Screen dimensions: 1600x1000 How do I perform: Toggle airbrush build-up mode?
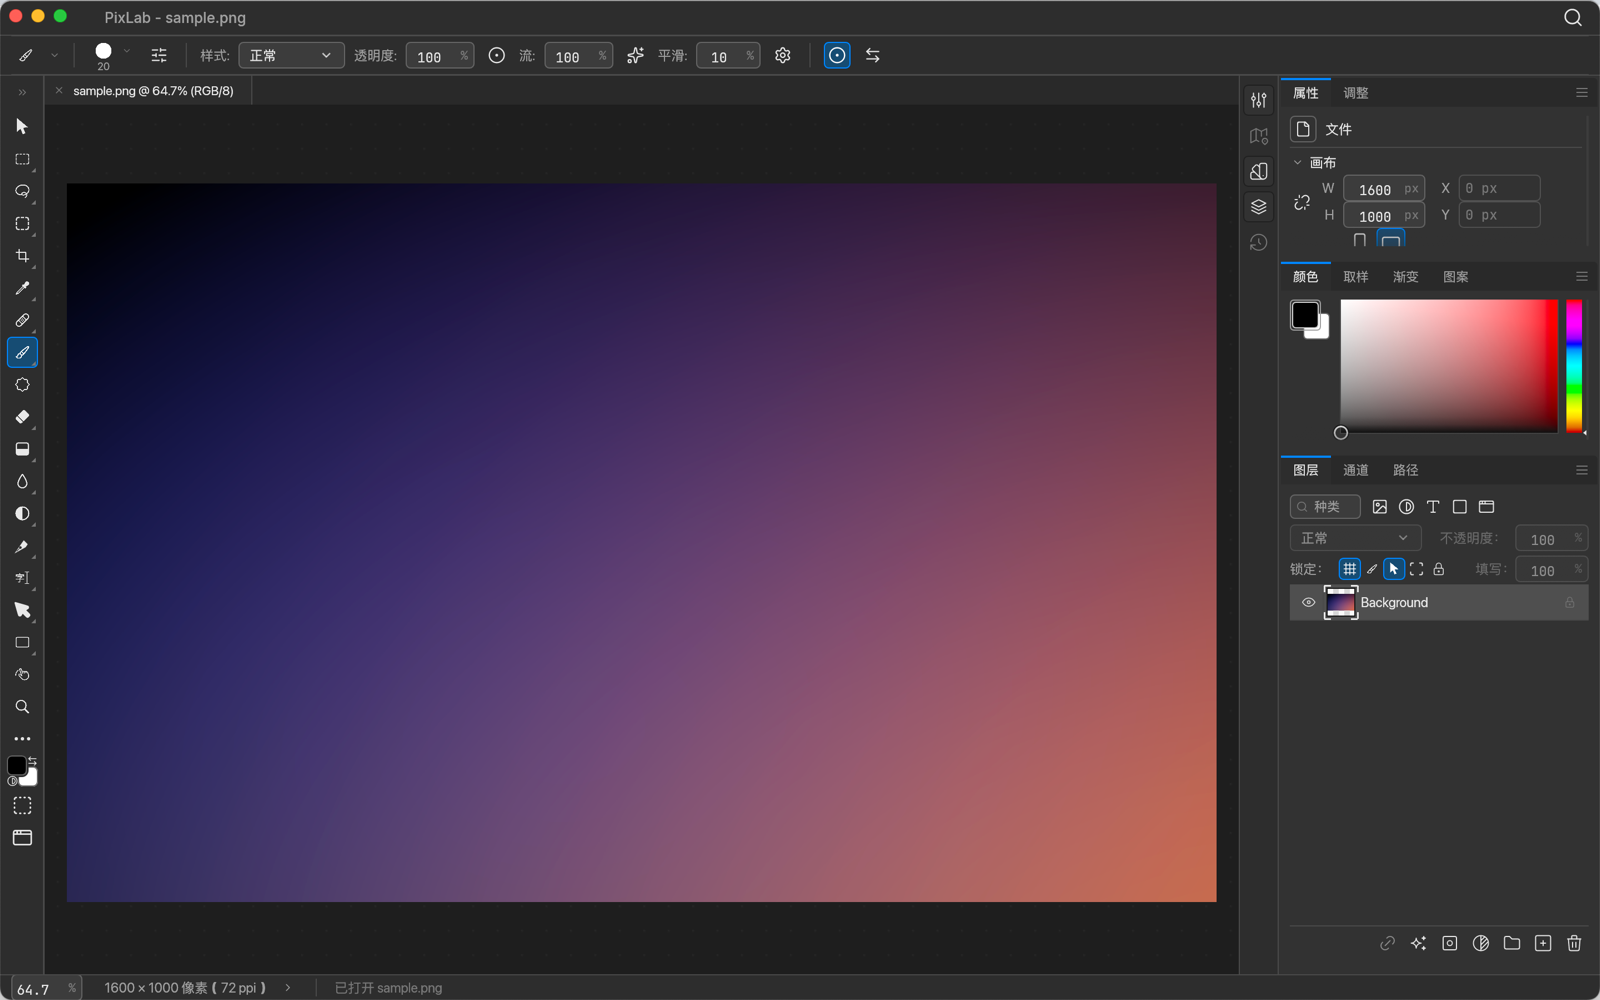click(635, 56)
